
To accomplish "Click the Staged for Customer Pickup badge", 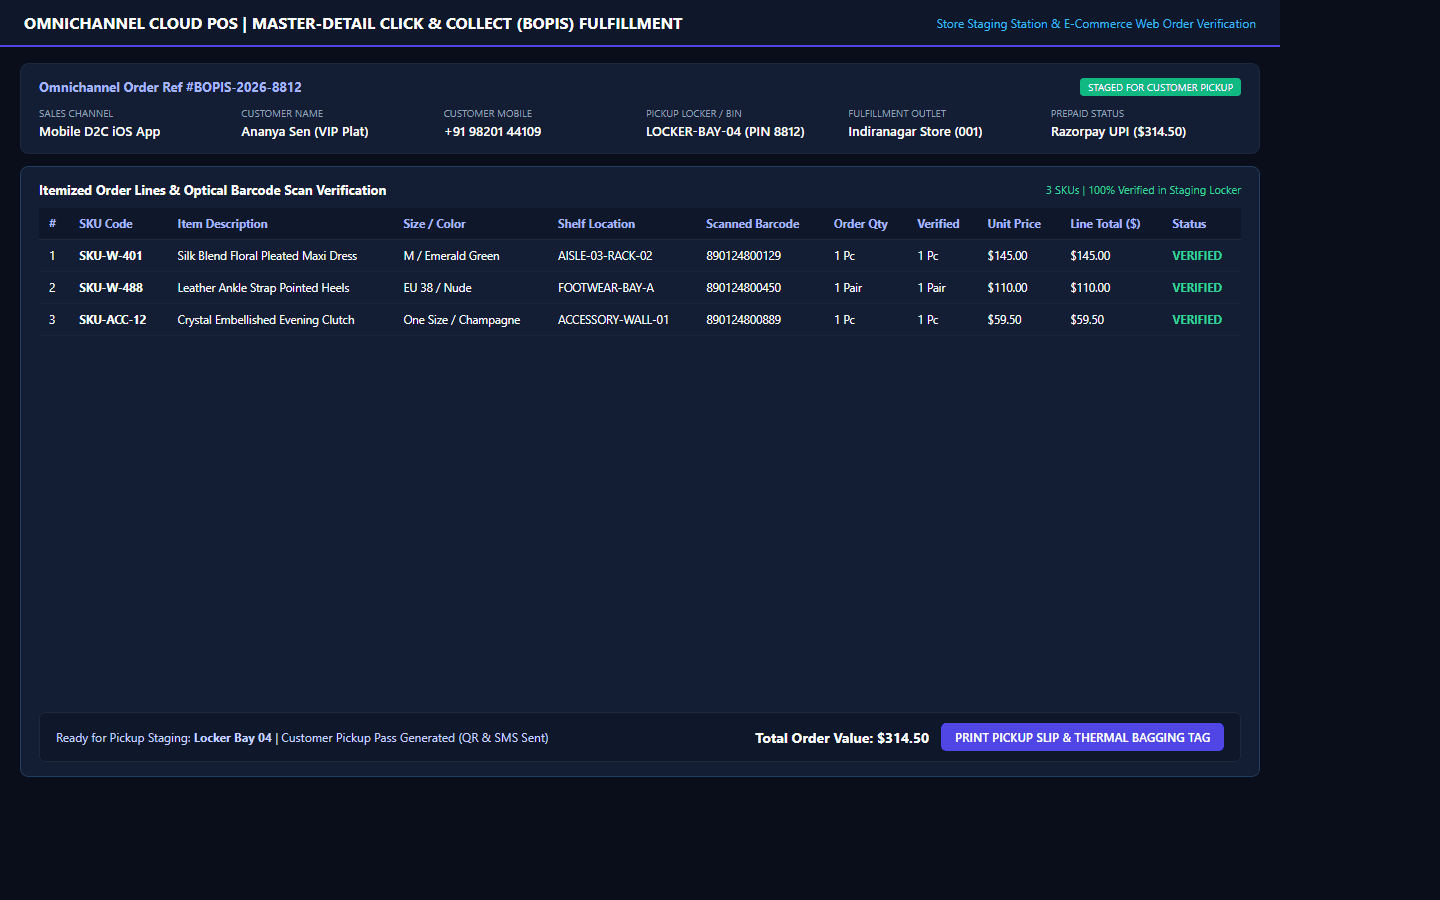I will click(1160, 87).
